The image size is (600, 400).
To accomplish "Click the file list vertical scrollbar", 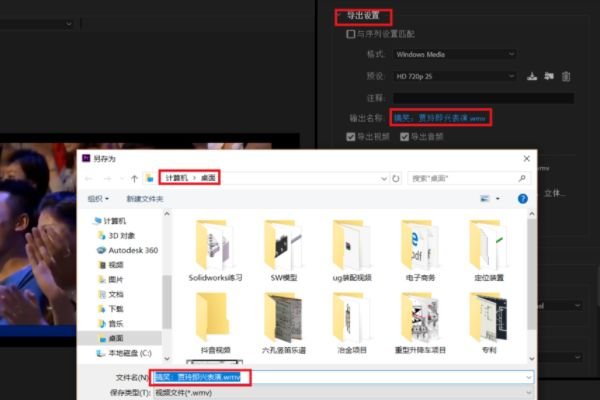I will tap(532, 274).
